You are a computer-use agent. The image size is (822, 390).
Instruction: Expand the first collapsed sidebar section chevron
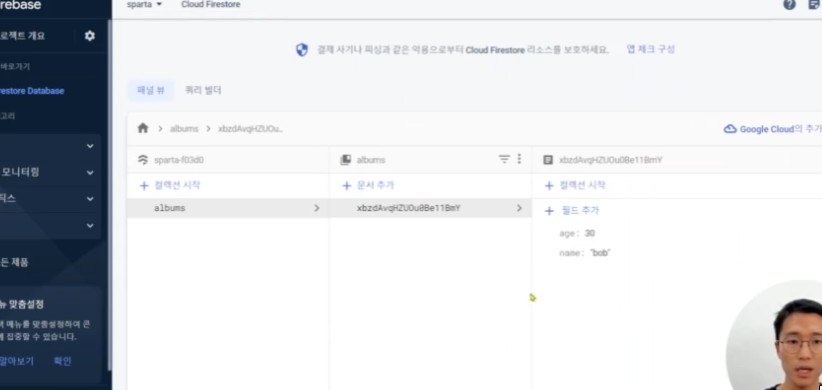(90, 146)
